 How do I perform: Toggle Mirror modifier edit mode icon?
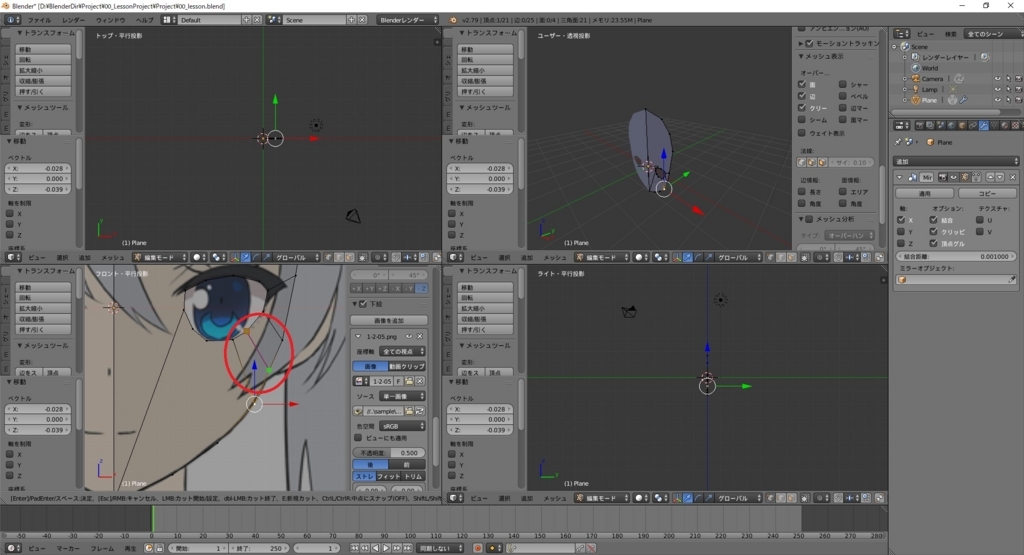coord(965,177)
